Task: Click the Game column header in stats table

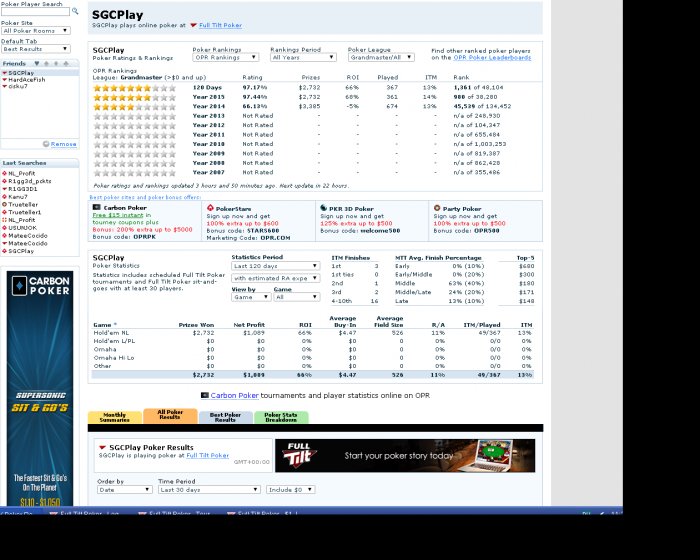Action: [x=102, y=325]
